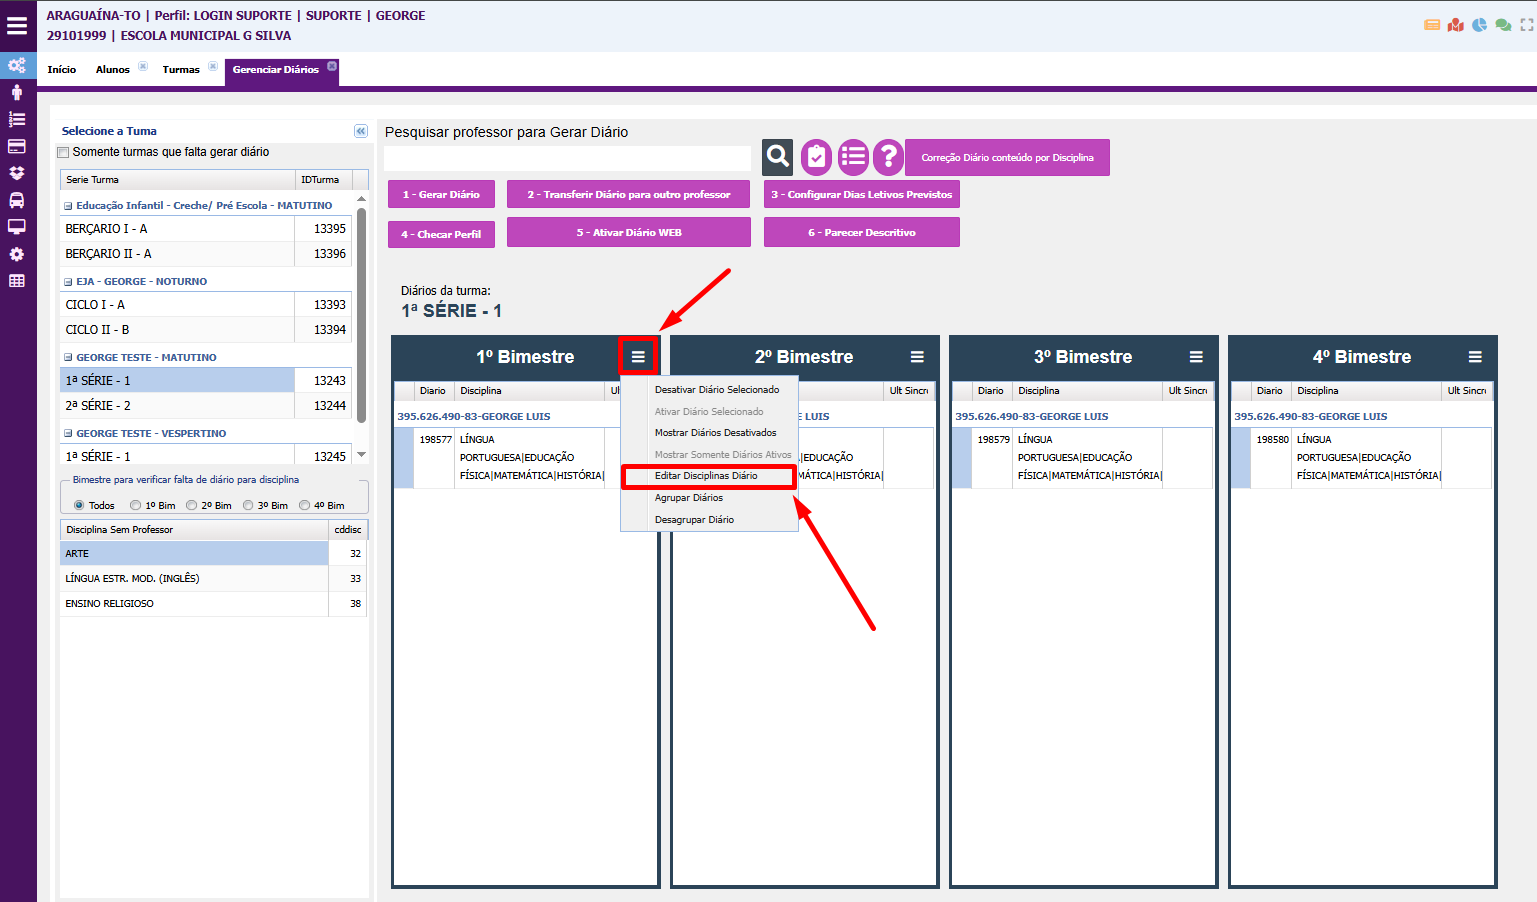Click the professor search input field

[567, 158]
